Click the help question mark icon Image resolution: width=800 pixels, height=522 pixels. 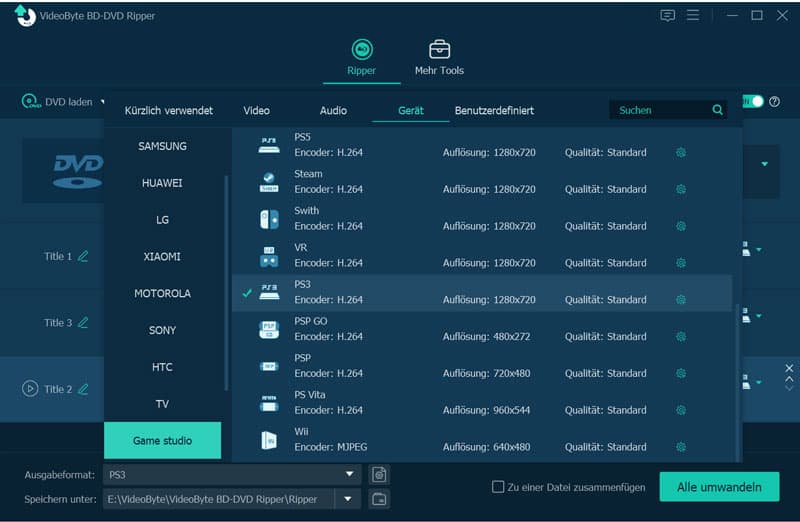click(x=774, y=102)
